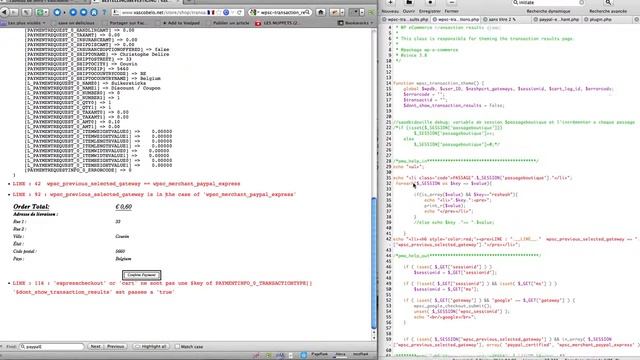Click the home icon in browser toolbar
The width and height of the screenshot is (640, 360).
[x=321, y=12]
